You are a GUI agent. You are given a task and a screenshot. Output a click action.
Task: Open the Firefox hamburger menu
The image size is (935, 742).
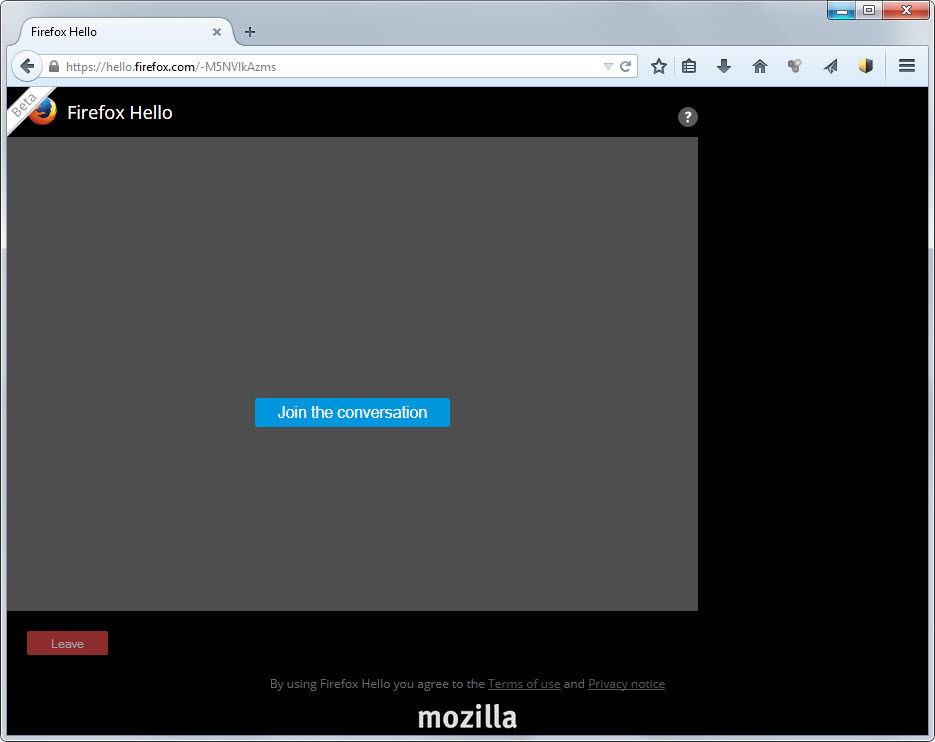coord(907,66)
